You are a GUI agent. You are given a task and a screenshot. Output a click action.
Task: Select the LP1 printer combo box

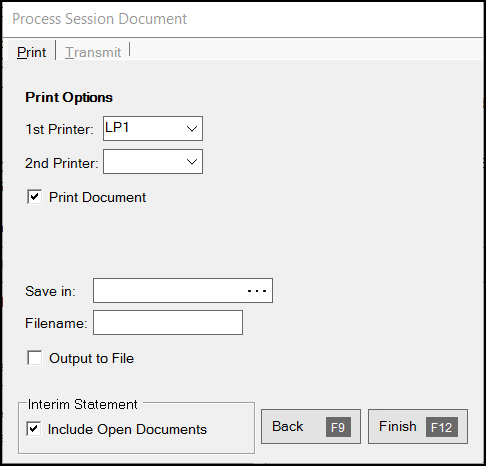coord(153,129)
